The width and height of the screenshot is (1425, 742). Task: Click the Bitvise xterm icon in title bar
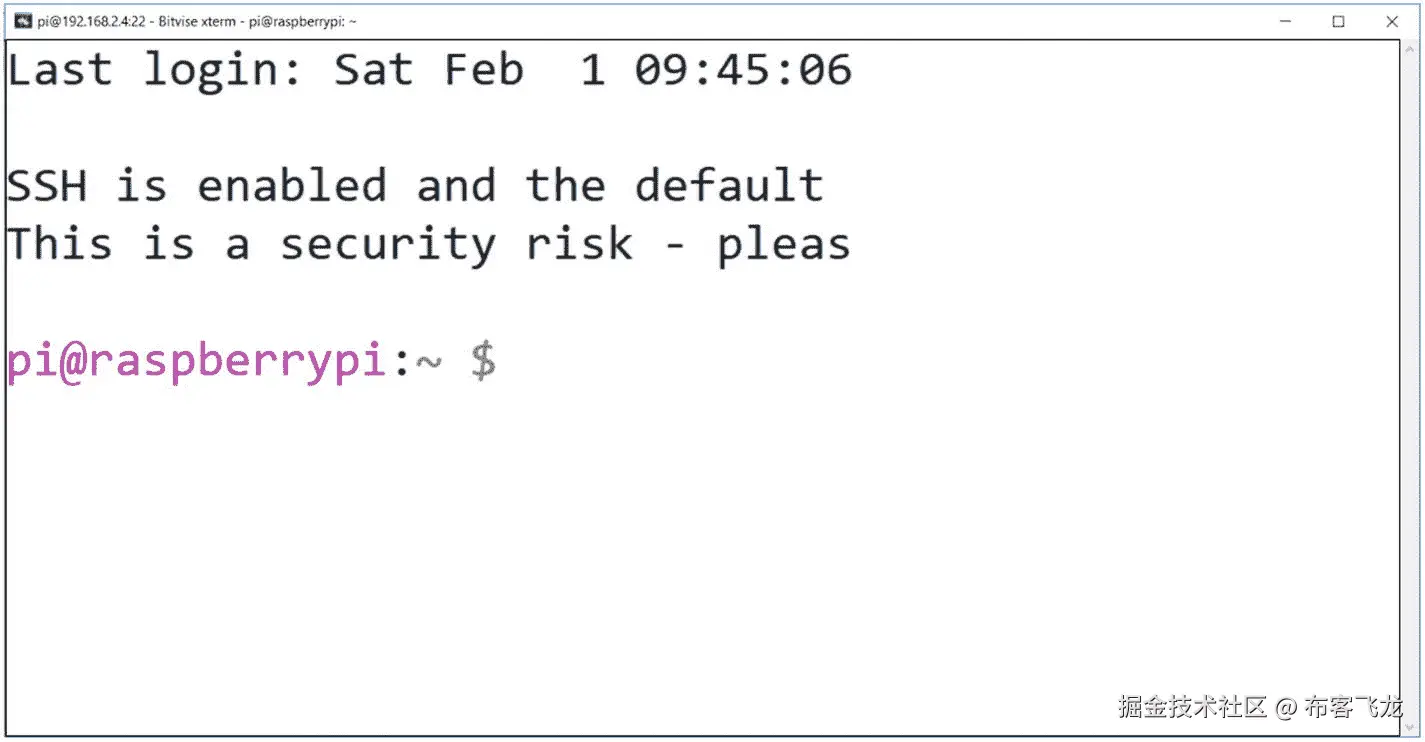(x=22, y=21)
